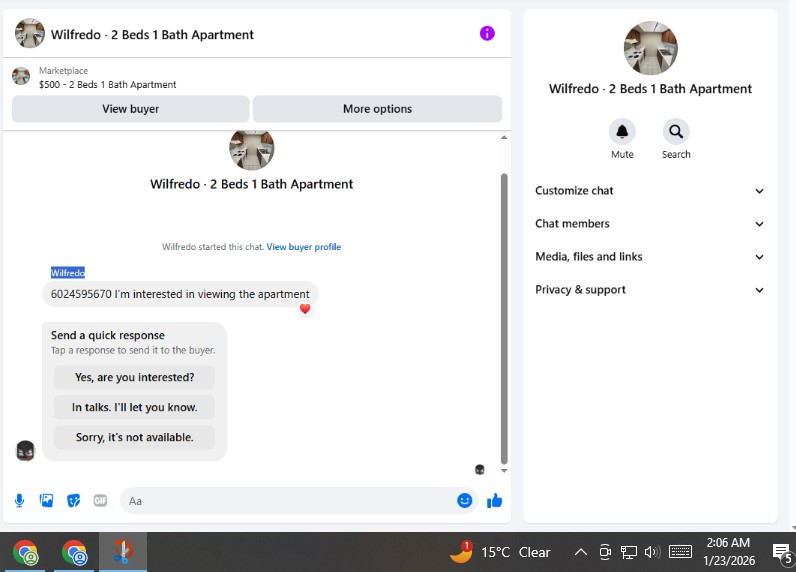Open the clock showing 2:06 AM
The width and height of the screenshot is (796, 572).
tap(728, 552)
